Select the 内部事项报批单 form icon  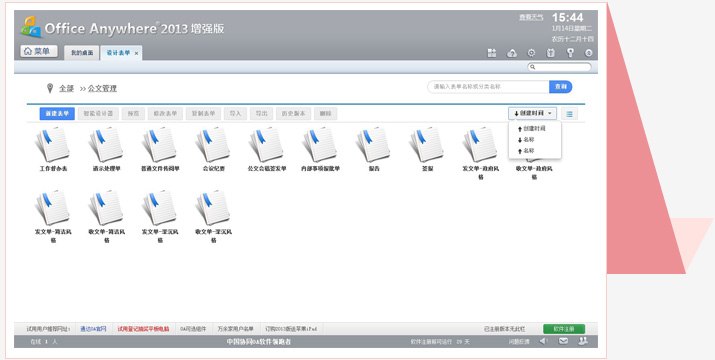320,145
